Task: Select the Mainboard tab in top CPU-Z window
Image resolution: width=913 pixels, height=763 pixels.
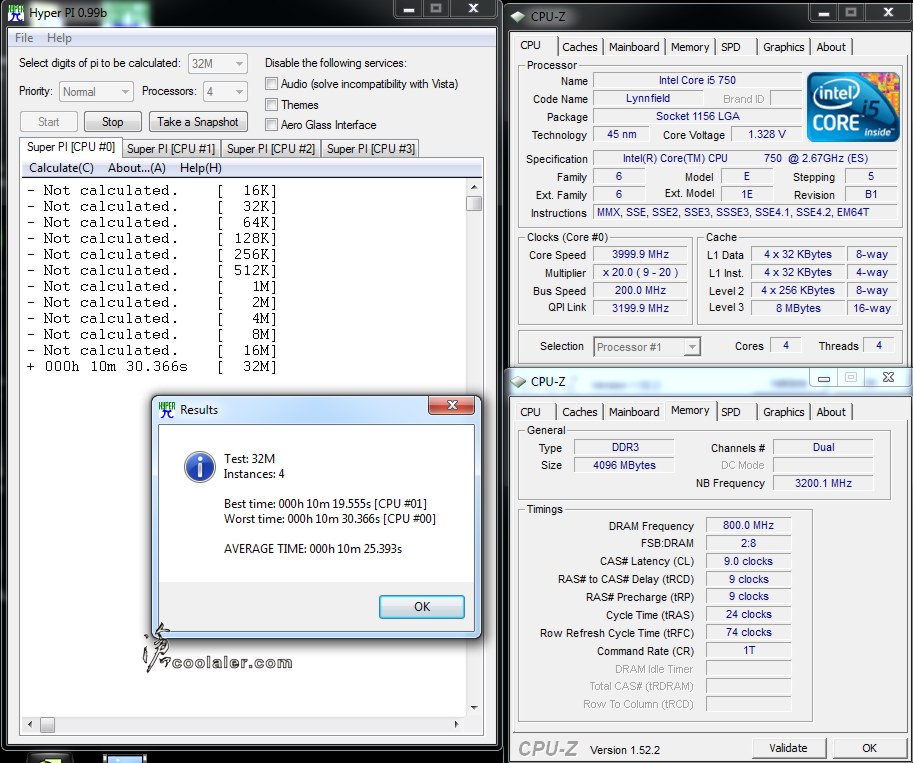Action: 634,47
